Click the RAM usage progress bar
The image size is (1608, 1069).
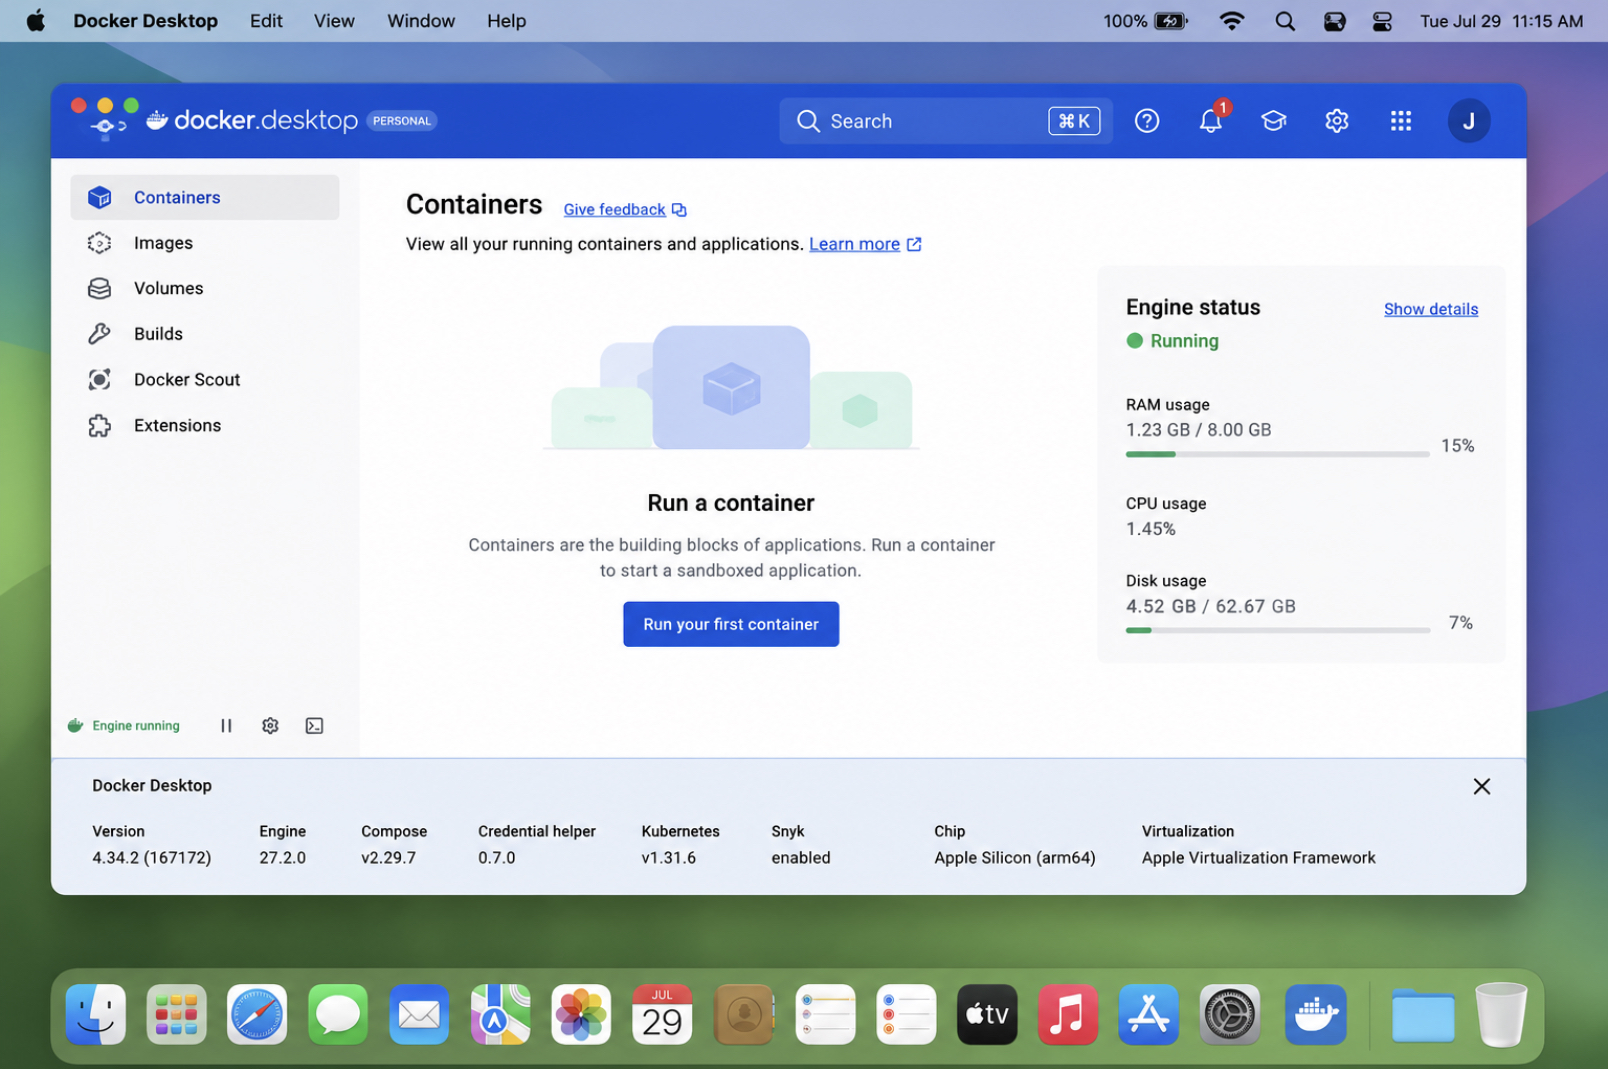[x=1277, y=454]
